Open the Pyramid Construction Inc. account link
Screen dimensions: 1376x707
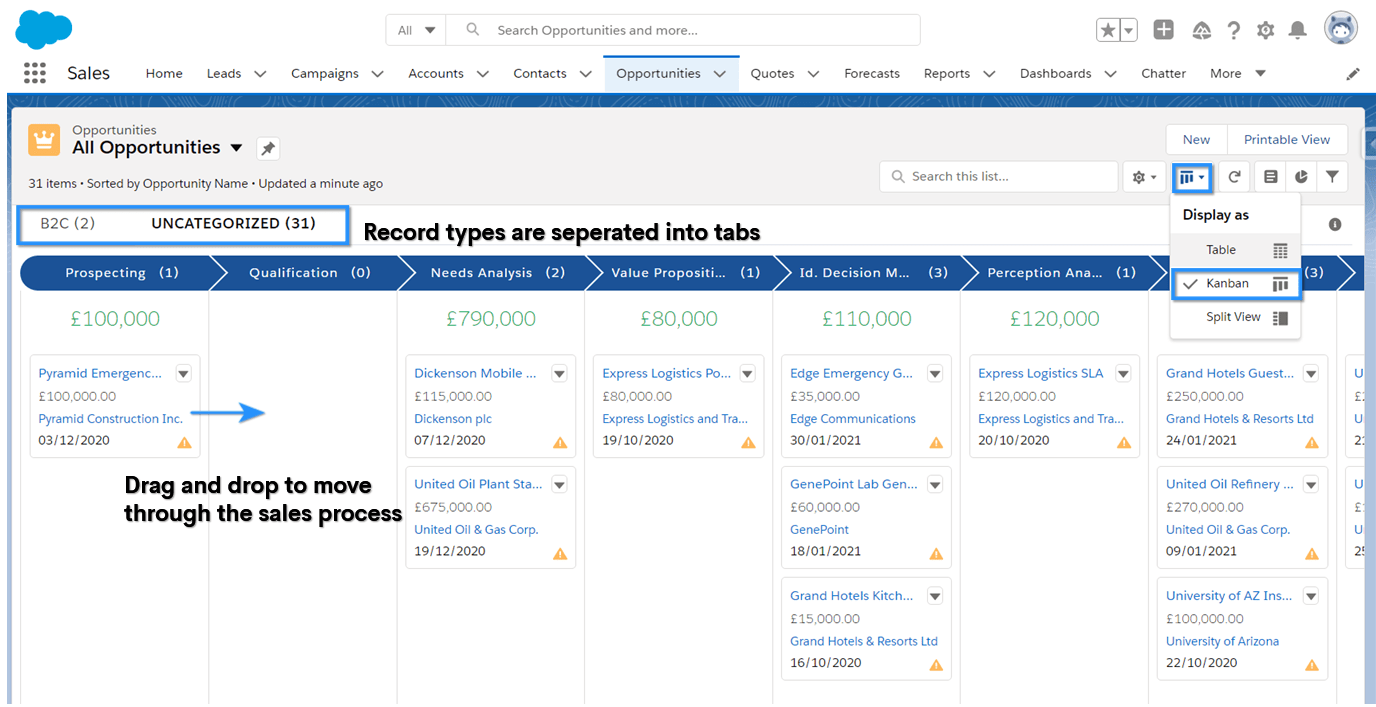[x=111, y=419]
